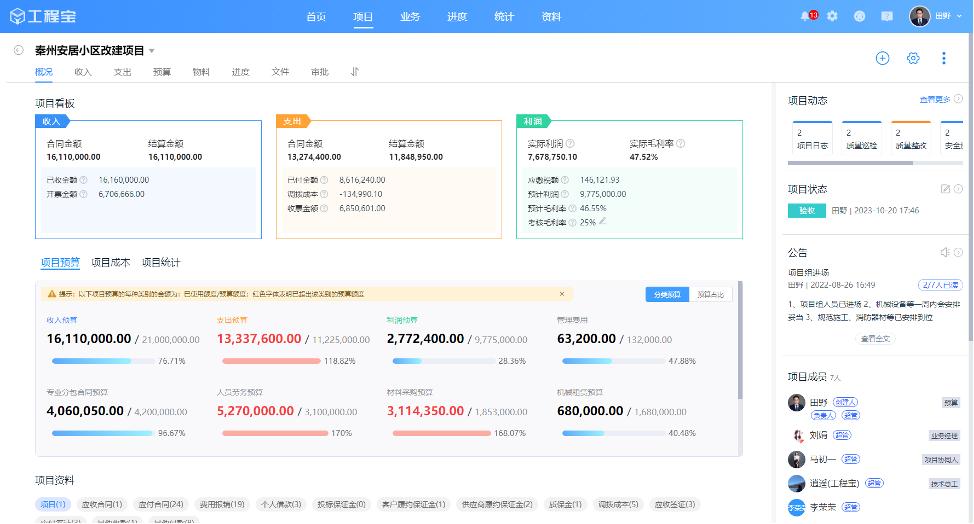
Task: Expand the 项目动态 circled arrow
Action: [958, 99]
